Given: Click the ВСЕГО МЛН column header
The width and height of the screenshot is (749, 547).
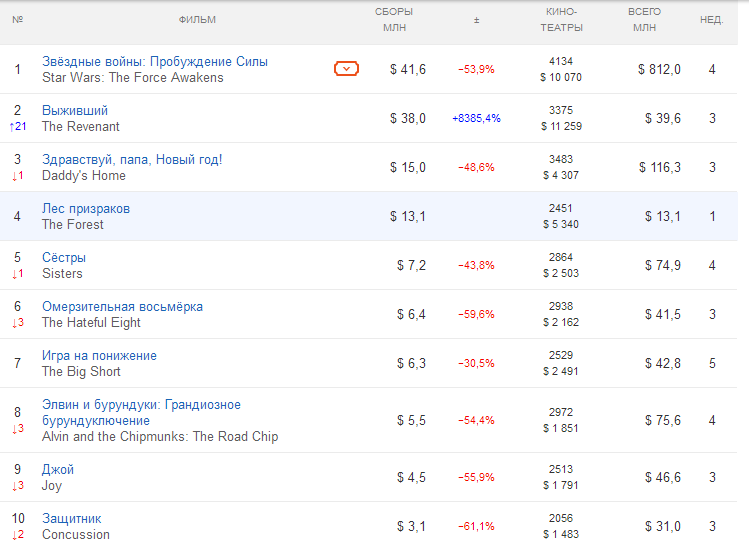Looking at the screenshot, I should click(x=644, y=20).
